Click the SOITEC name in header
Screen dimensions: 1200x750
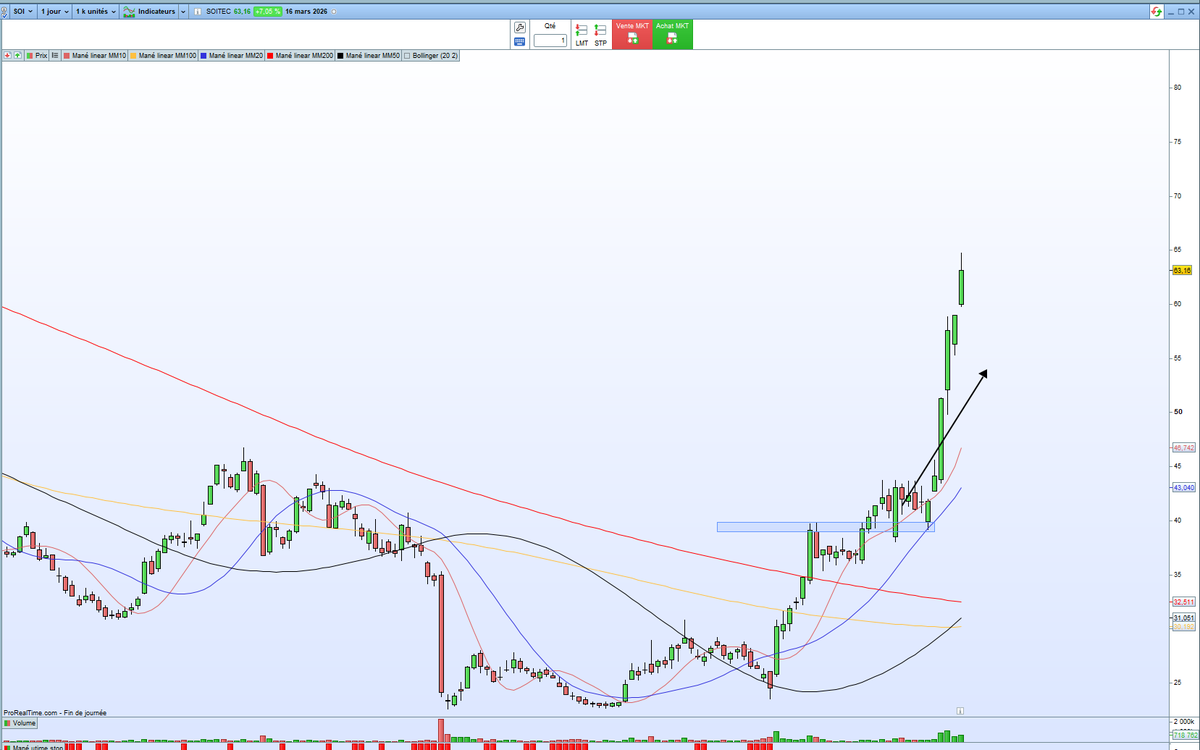[218, 11]
